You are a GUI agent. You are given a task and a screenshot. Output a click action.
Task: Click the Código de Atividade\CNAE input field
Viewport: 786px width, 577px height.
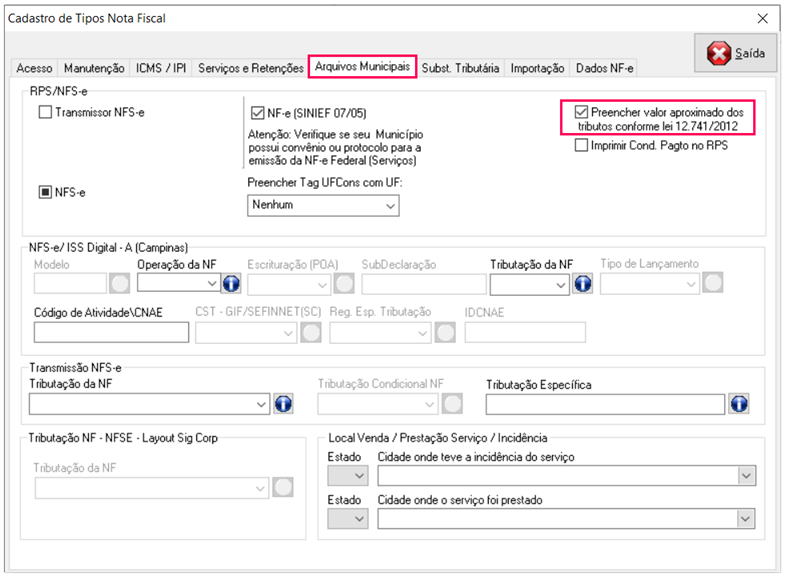click(111, 333)
